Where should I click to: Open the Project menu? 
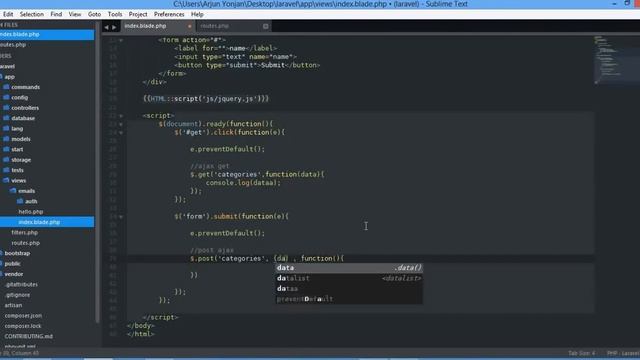pos(138,14)
